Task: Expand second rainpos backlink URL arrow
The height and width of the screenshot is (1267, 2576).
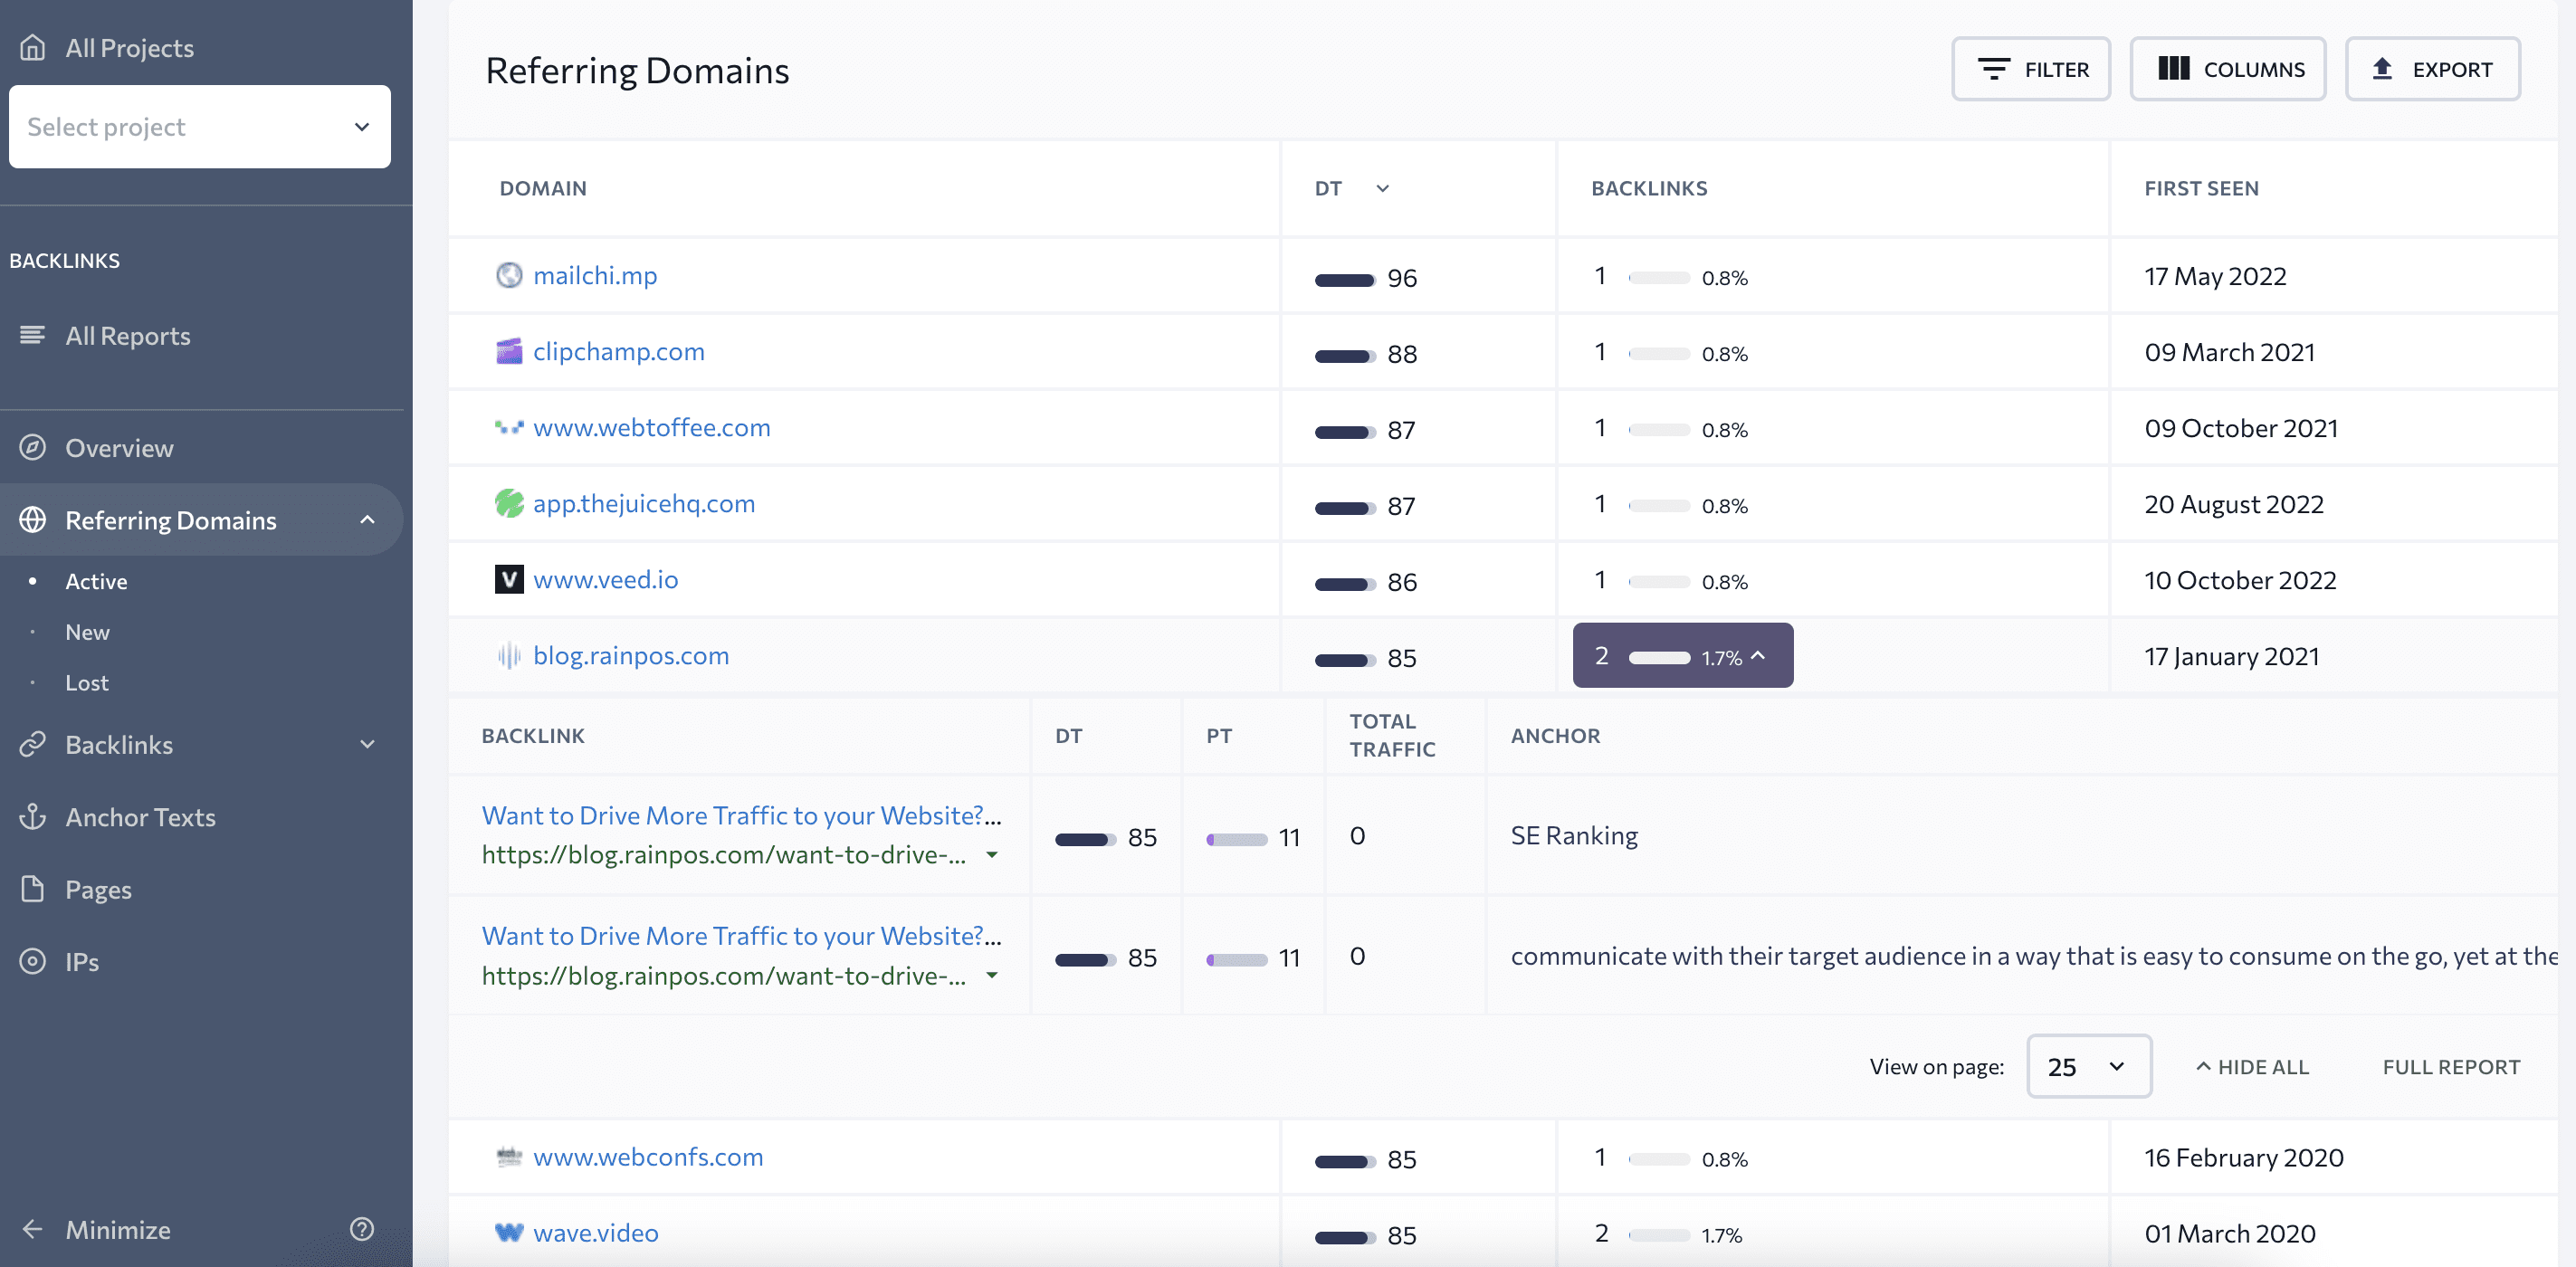Action: pos(991,975)
